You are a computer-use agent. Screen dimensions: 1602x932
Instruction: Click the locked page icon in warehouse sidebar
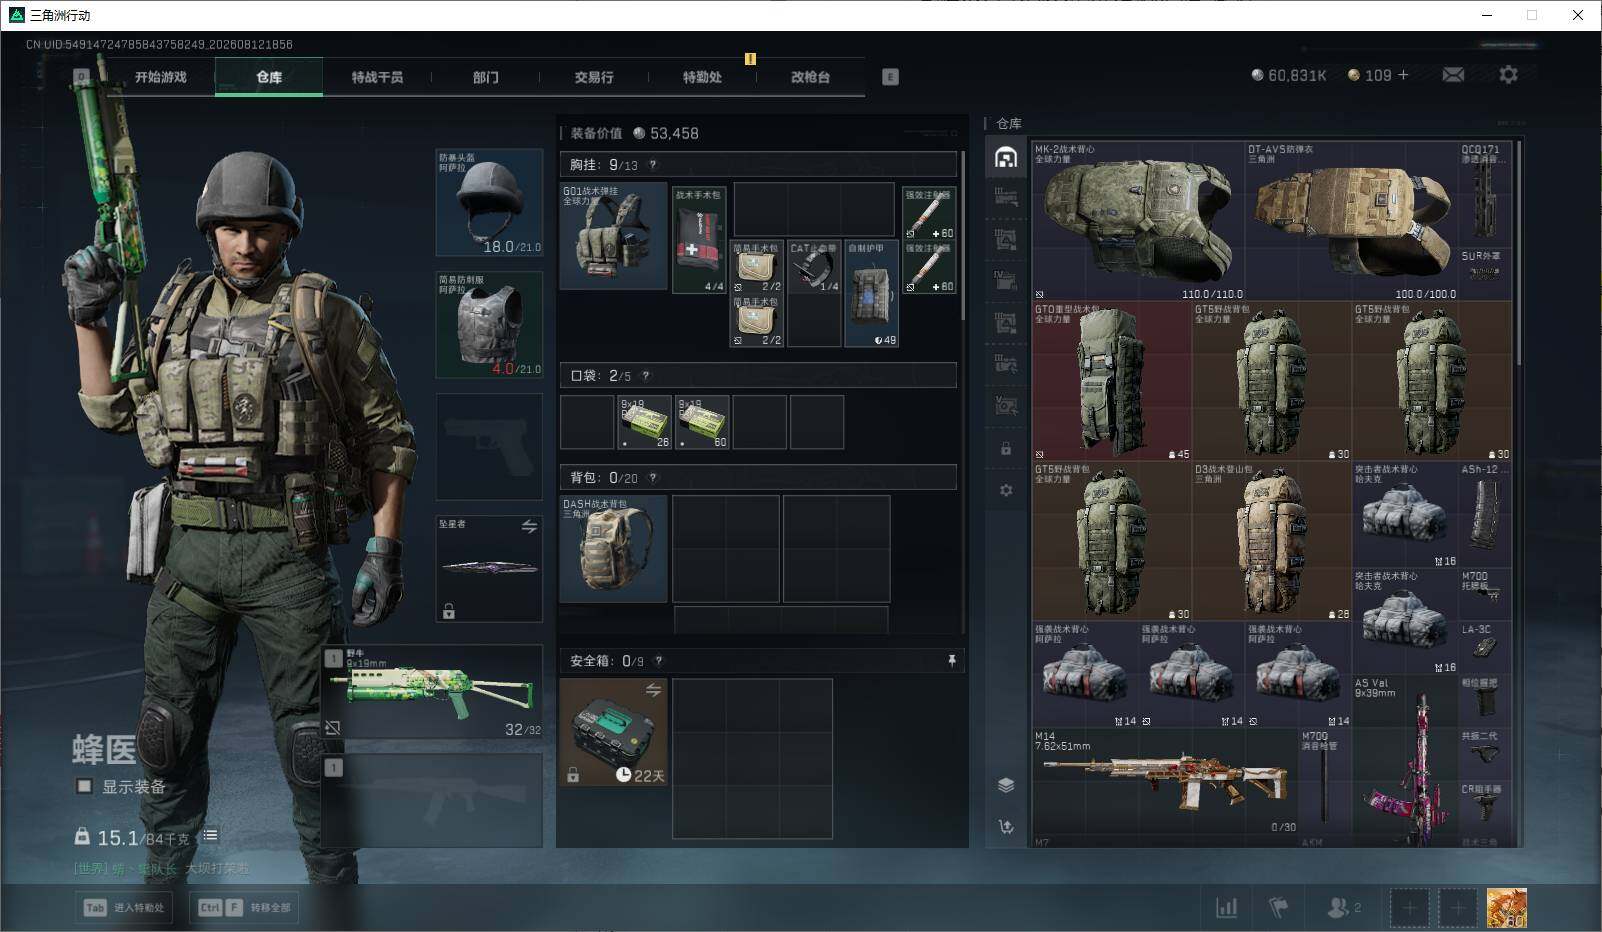point(1006,449)
